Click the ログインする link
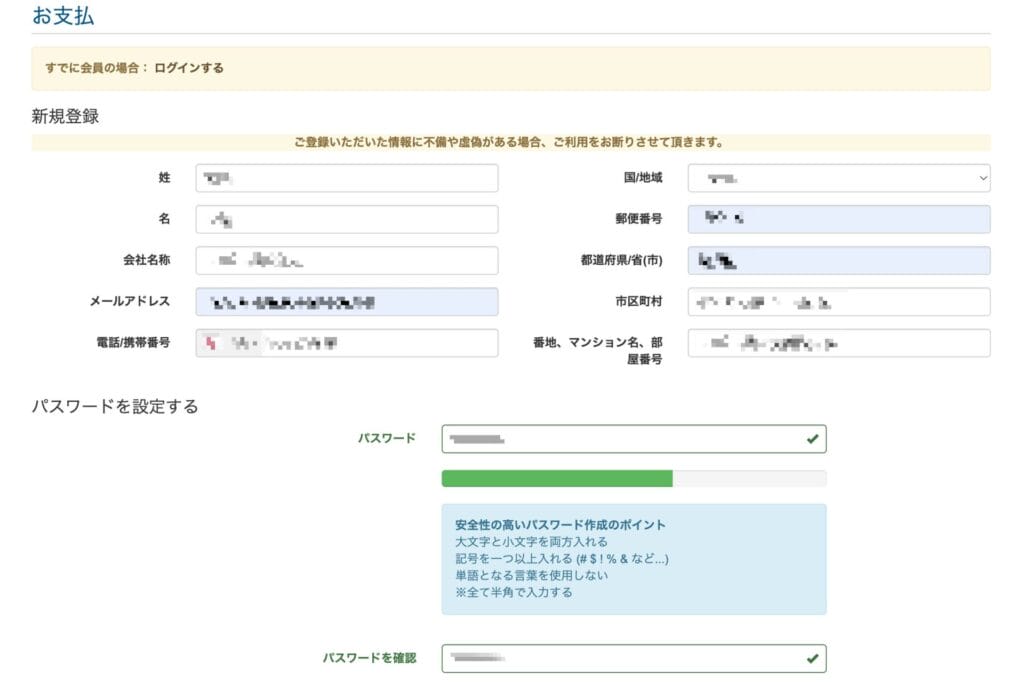Viewport: 1024px width, 683px height. point(189,68)
